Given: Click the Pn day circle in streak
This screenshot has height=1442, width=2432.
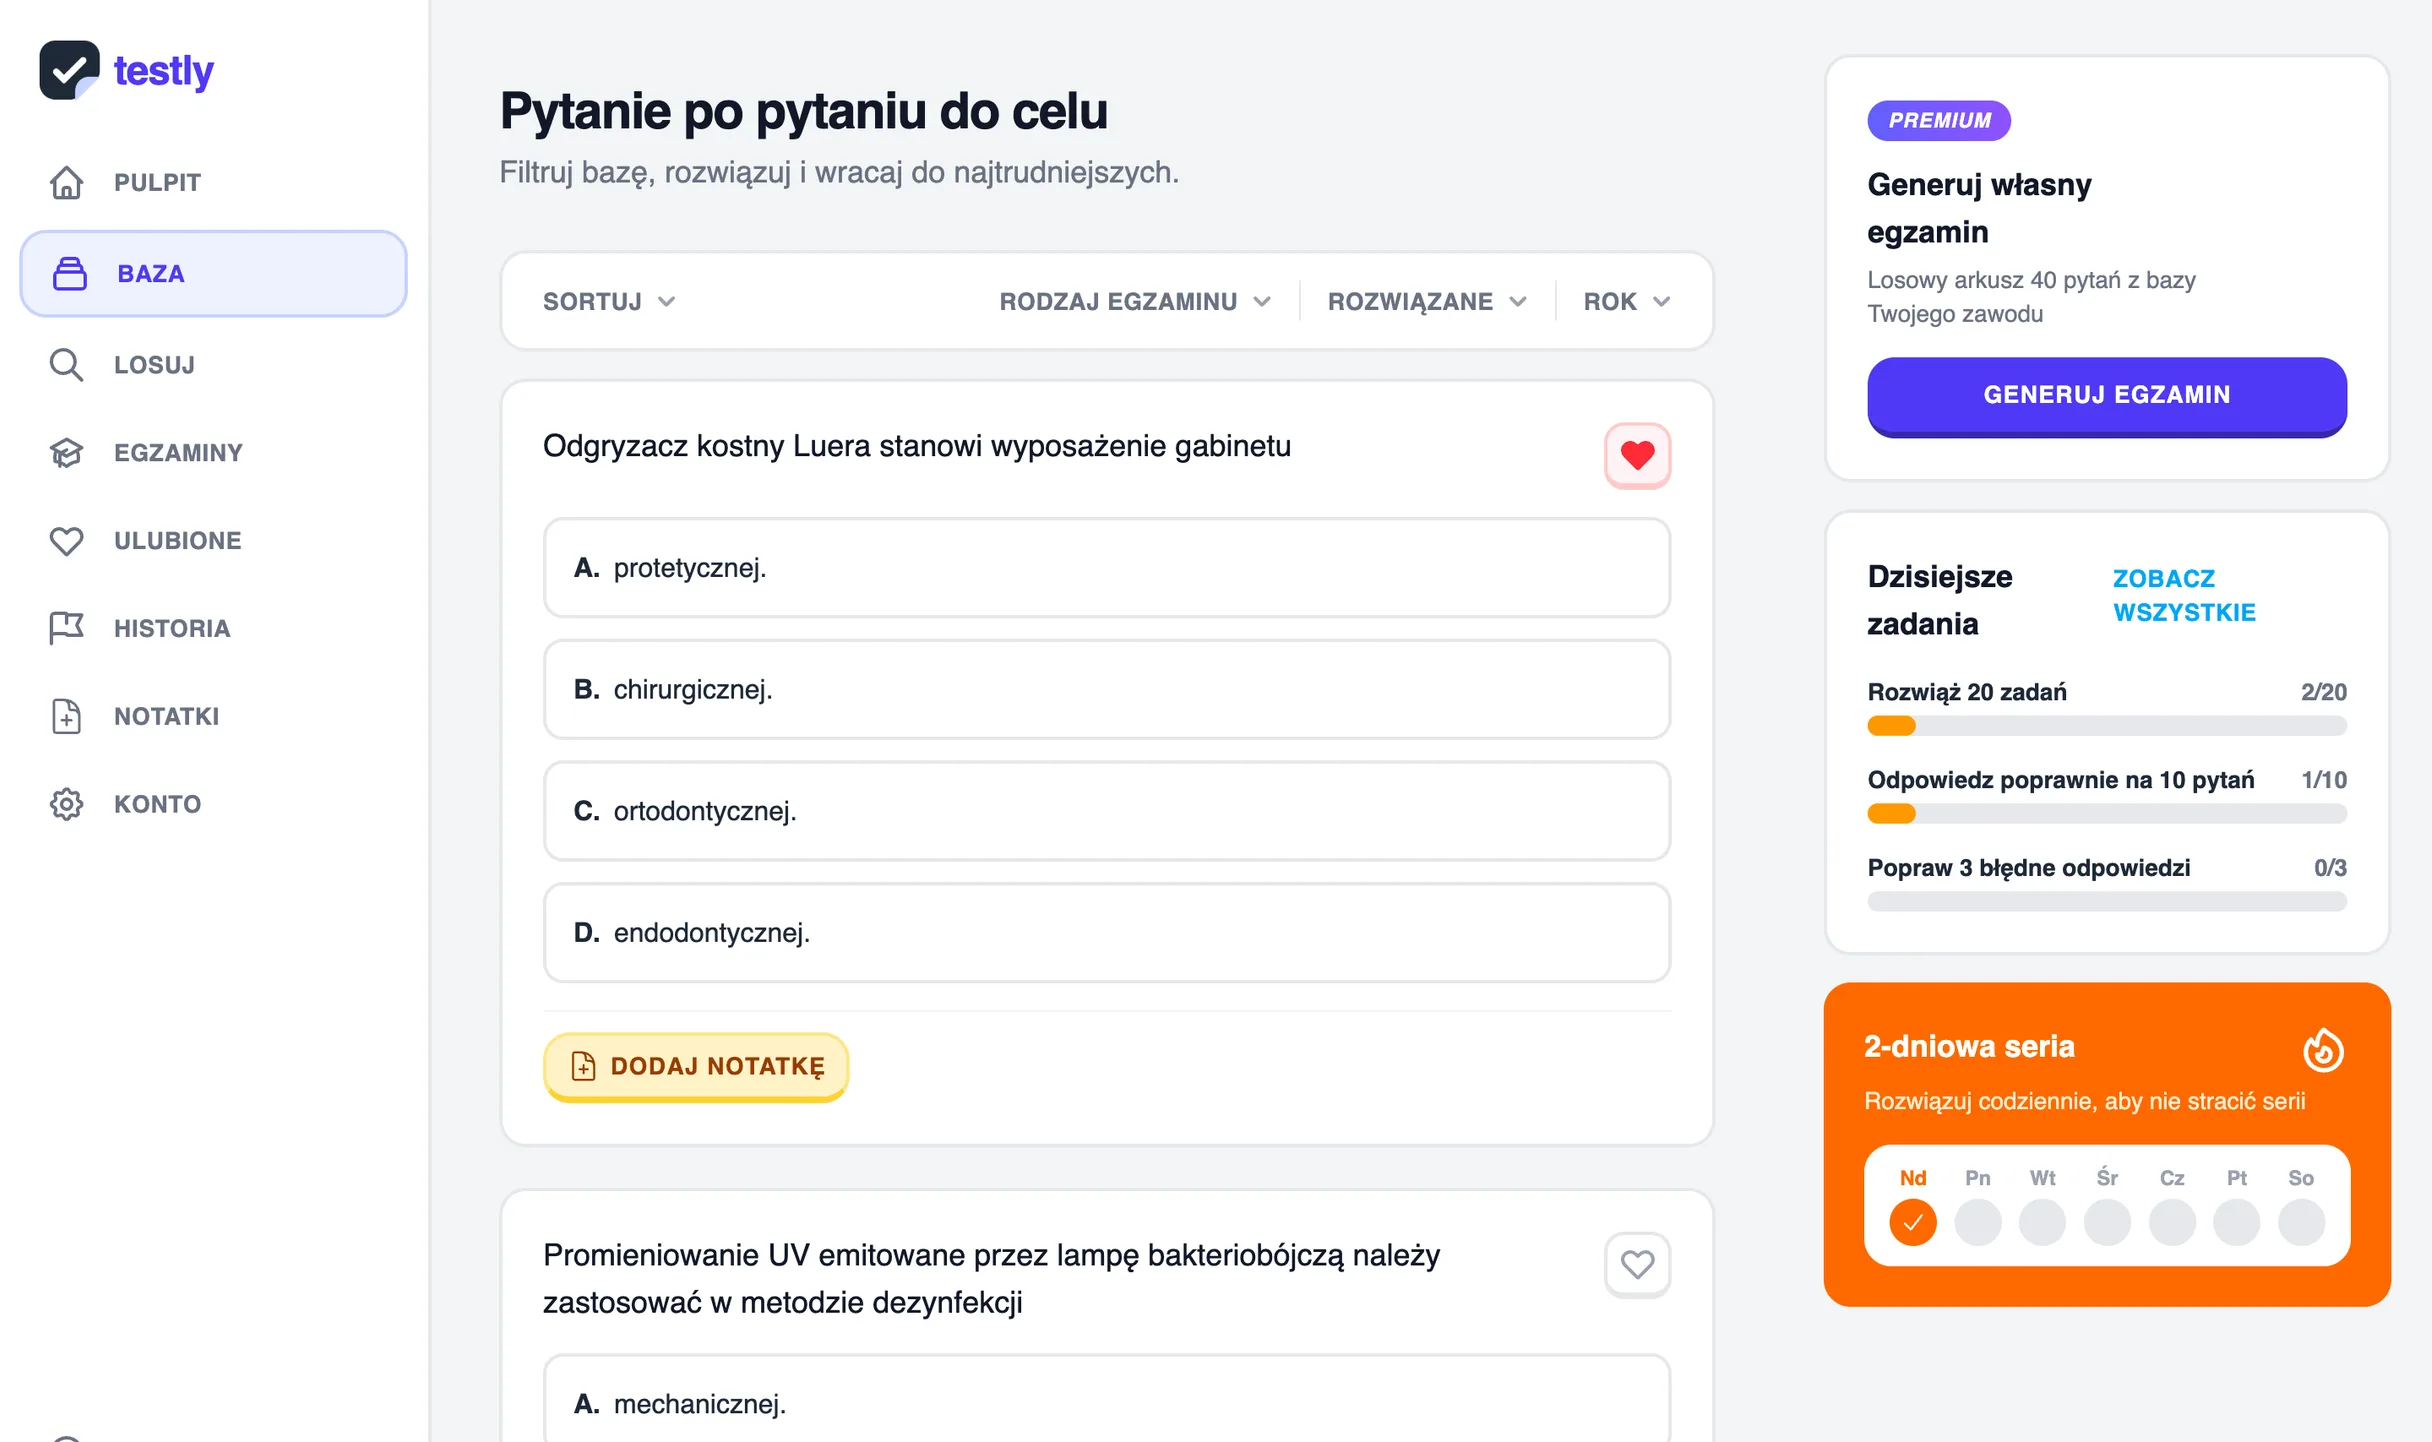Looking at the screenshot, I should (x=1978, y=1222).
